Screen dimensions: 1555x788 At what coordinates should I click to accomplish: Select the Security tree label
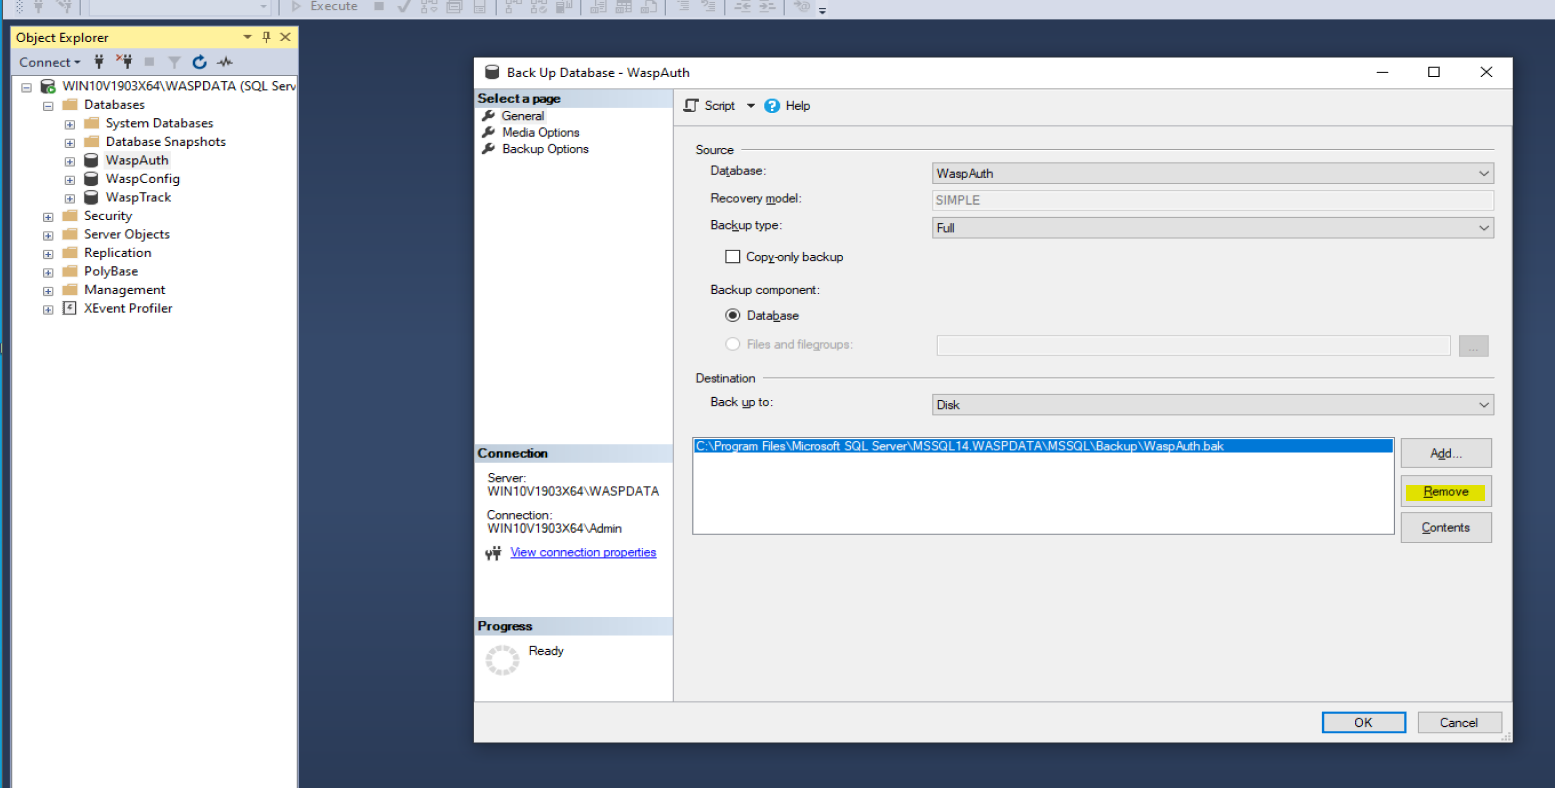[108, 216]
